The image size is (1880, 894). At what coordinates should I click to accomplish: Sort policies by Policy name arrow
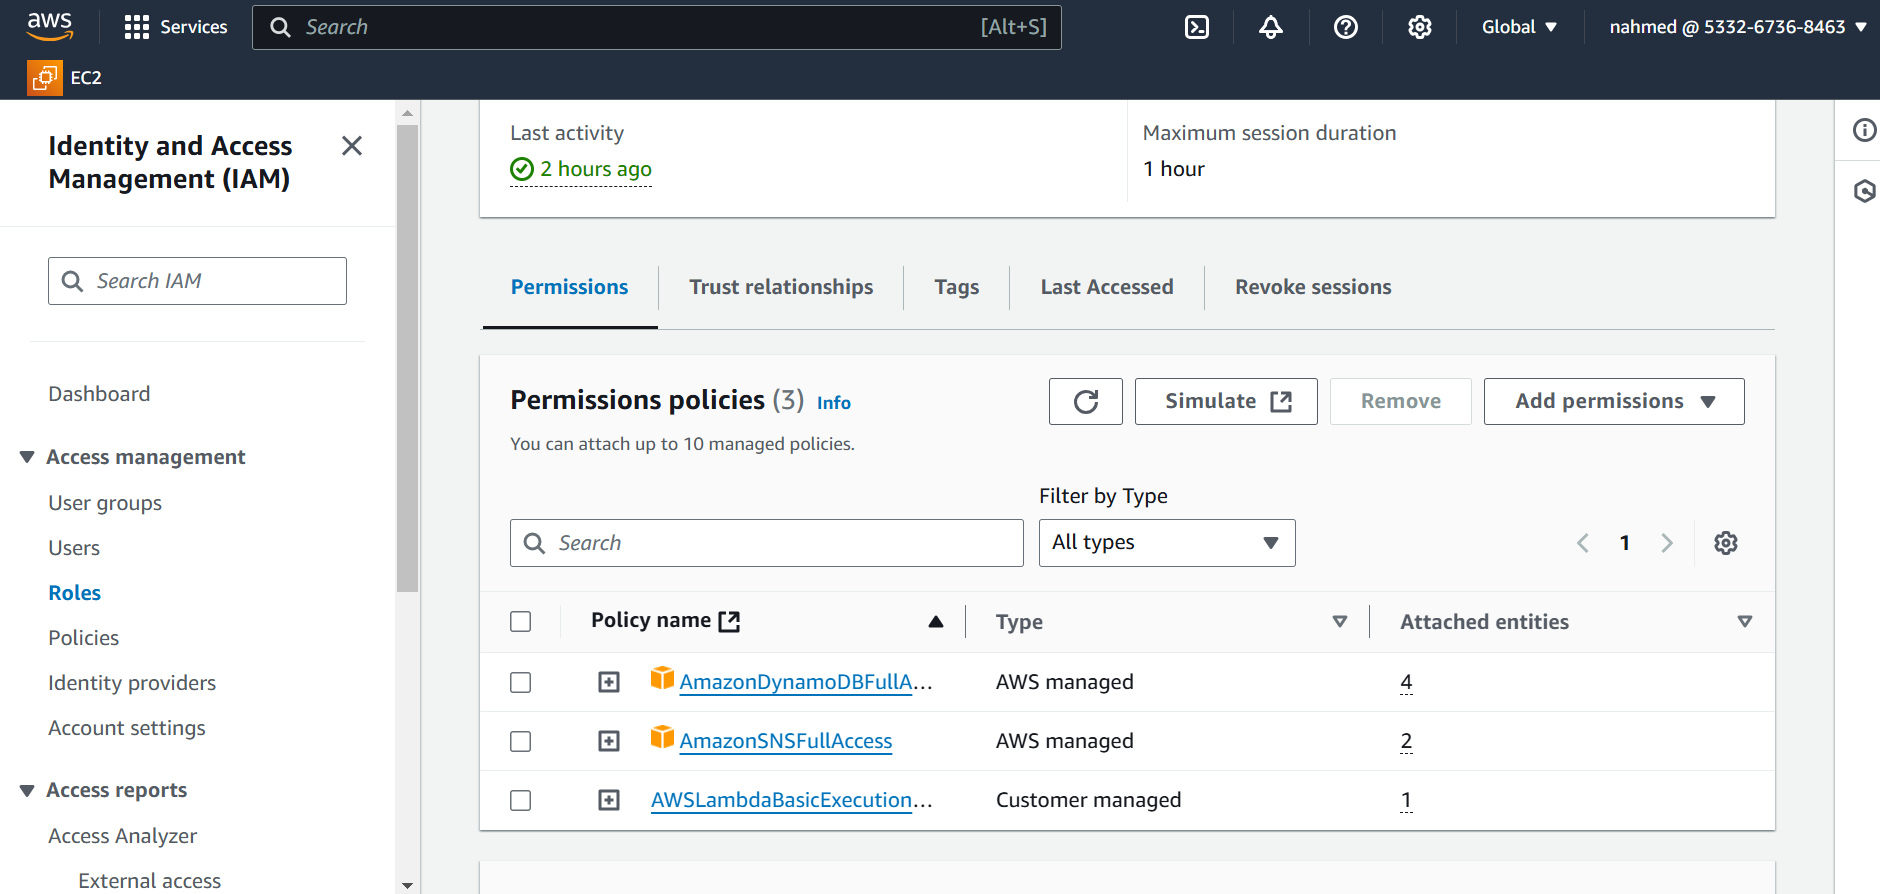tap(936, 621)
